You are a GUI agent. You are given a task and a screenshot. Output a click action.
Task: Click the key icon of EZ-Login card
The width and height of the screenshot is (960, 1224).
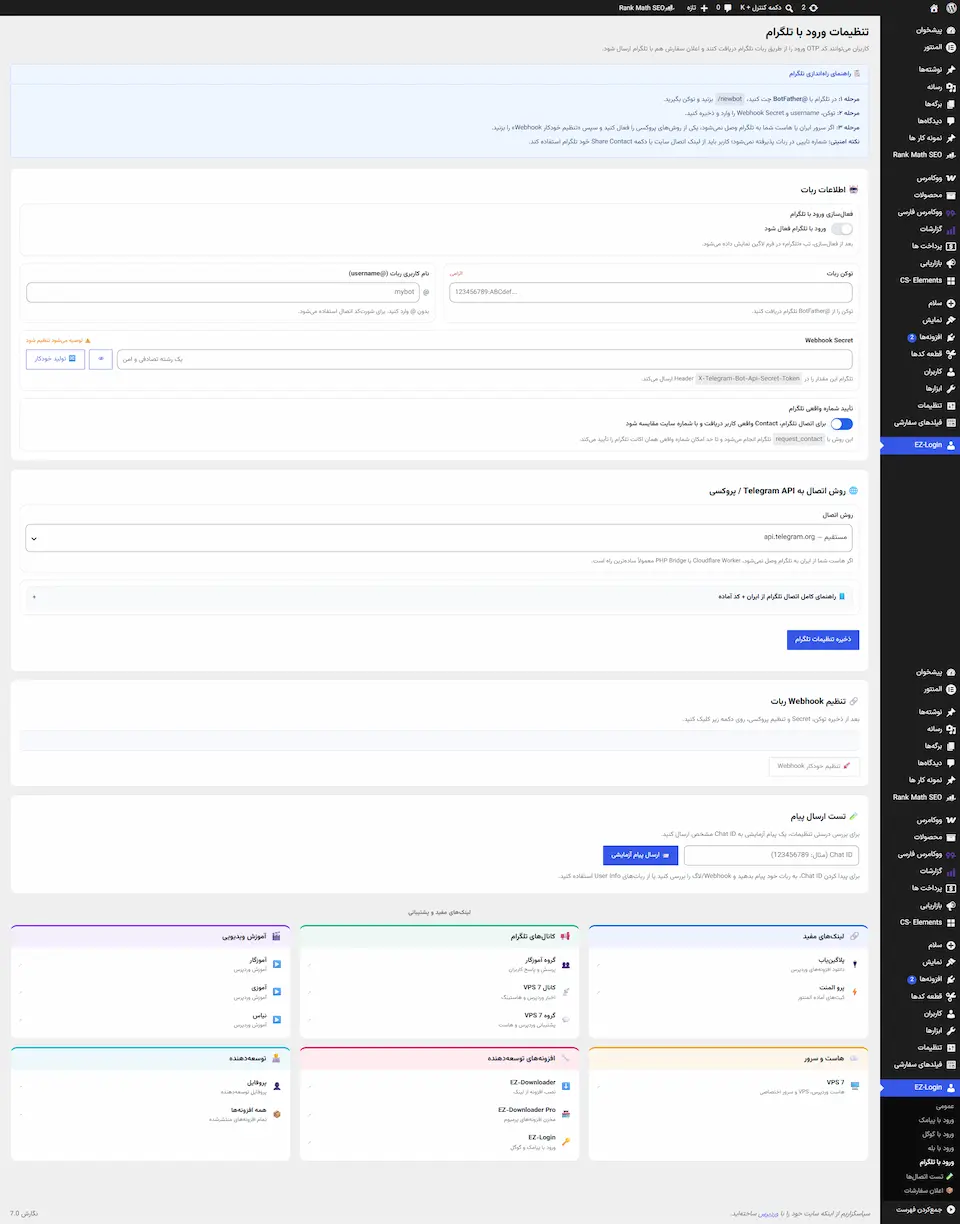click(565, 1142)
